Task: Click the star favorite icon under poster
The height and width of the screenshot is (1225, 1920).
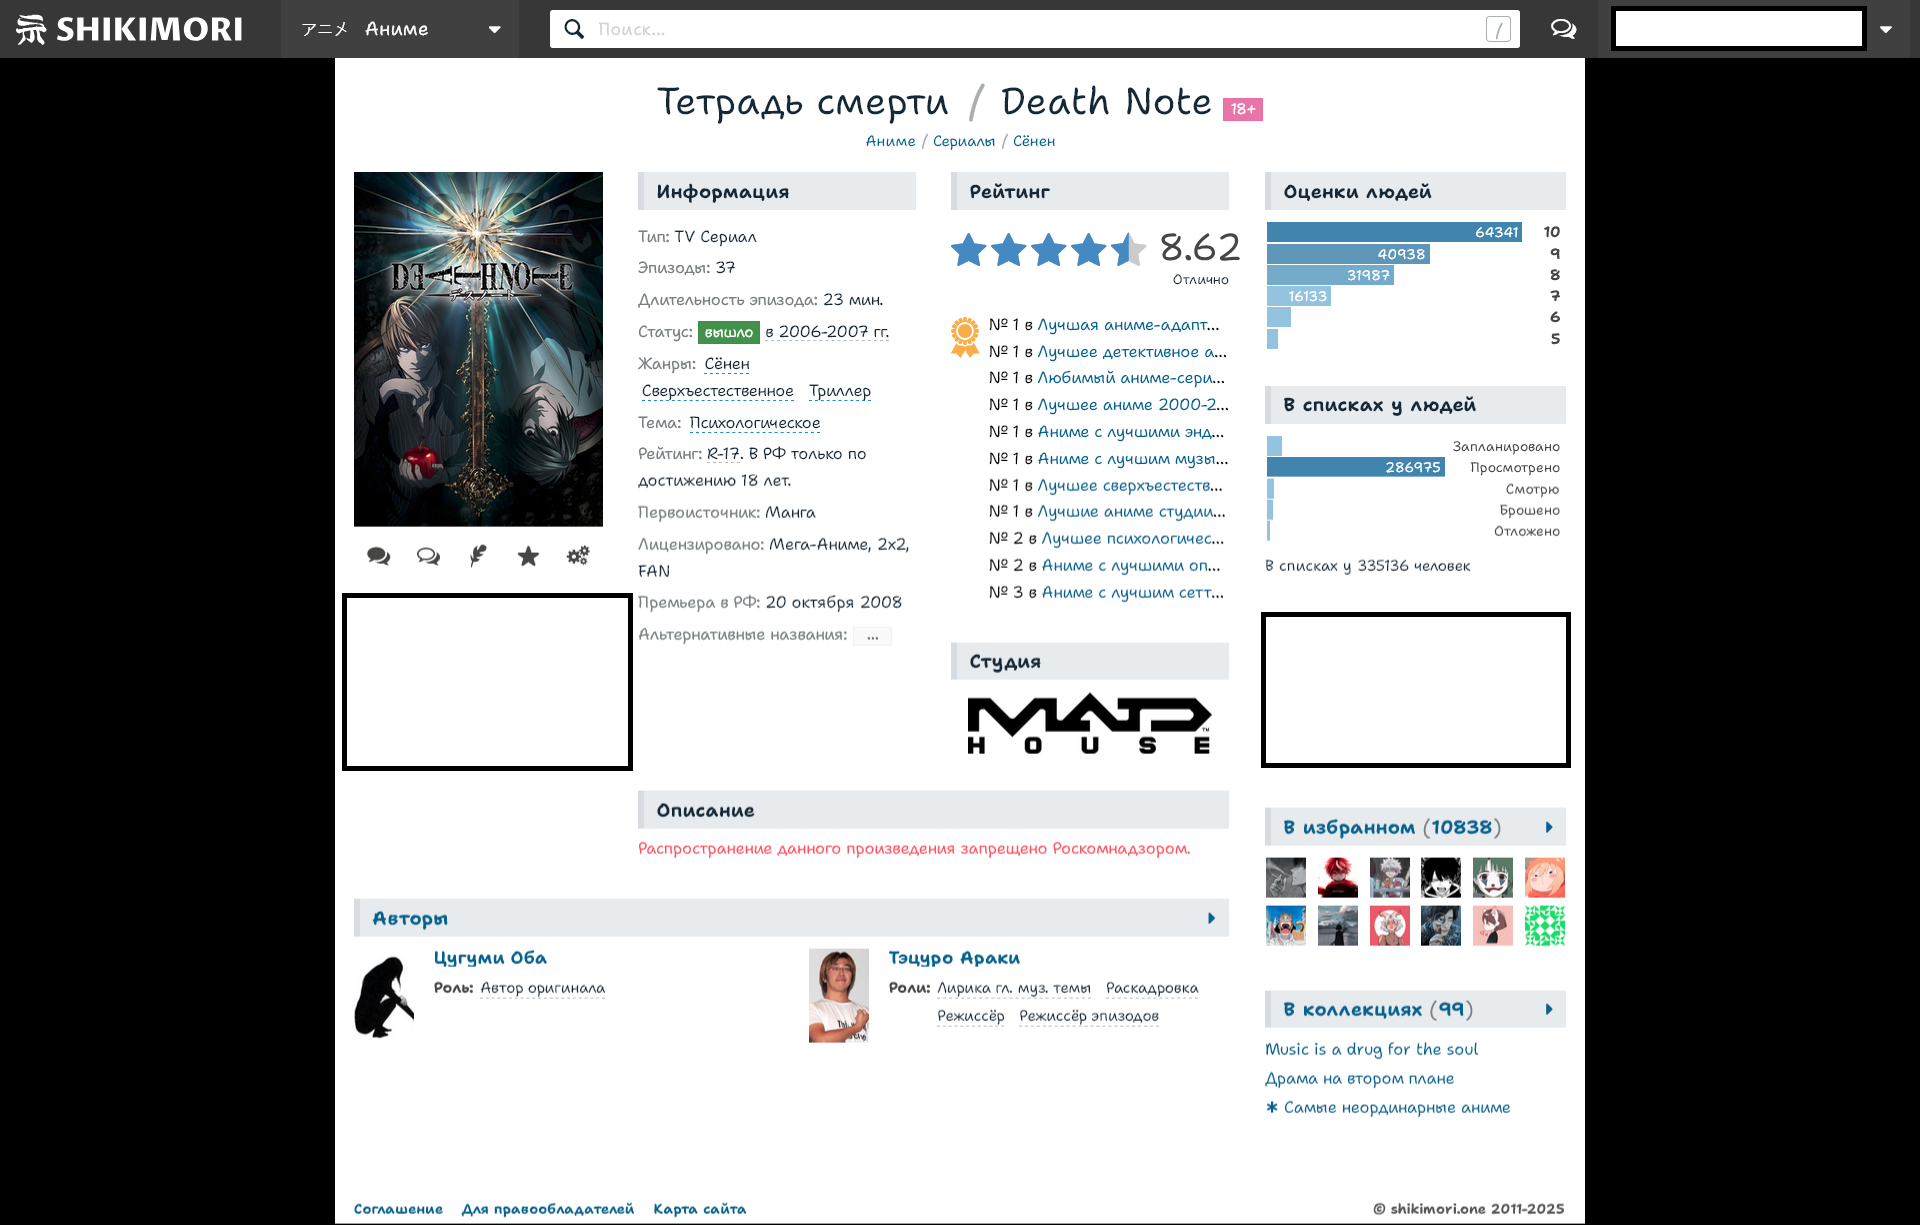Action: 528,556
